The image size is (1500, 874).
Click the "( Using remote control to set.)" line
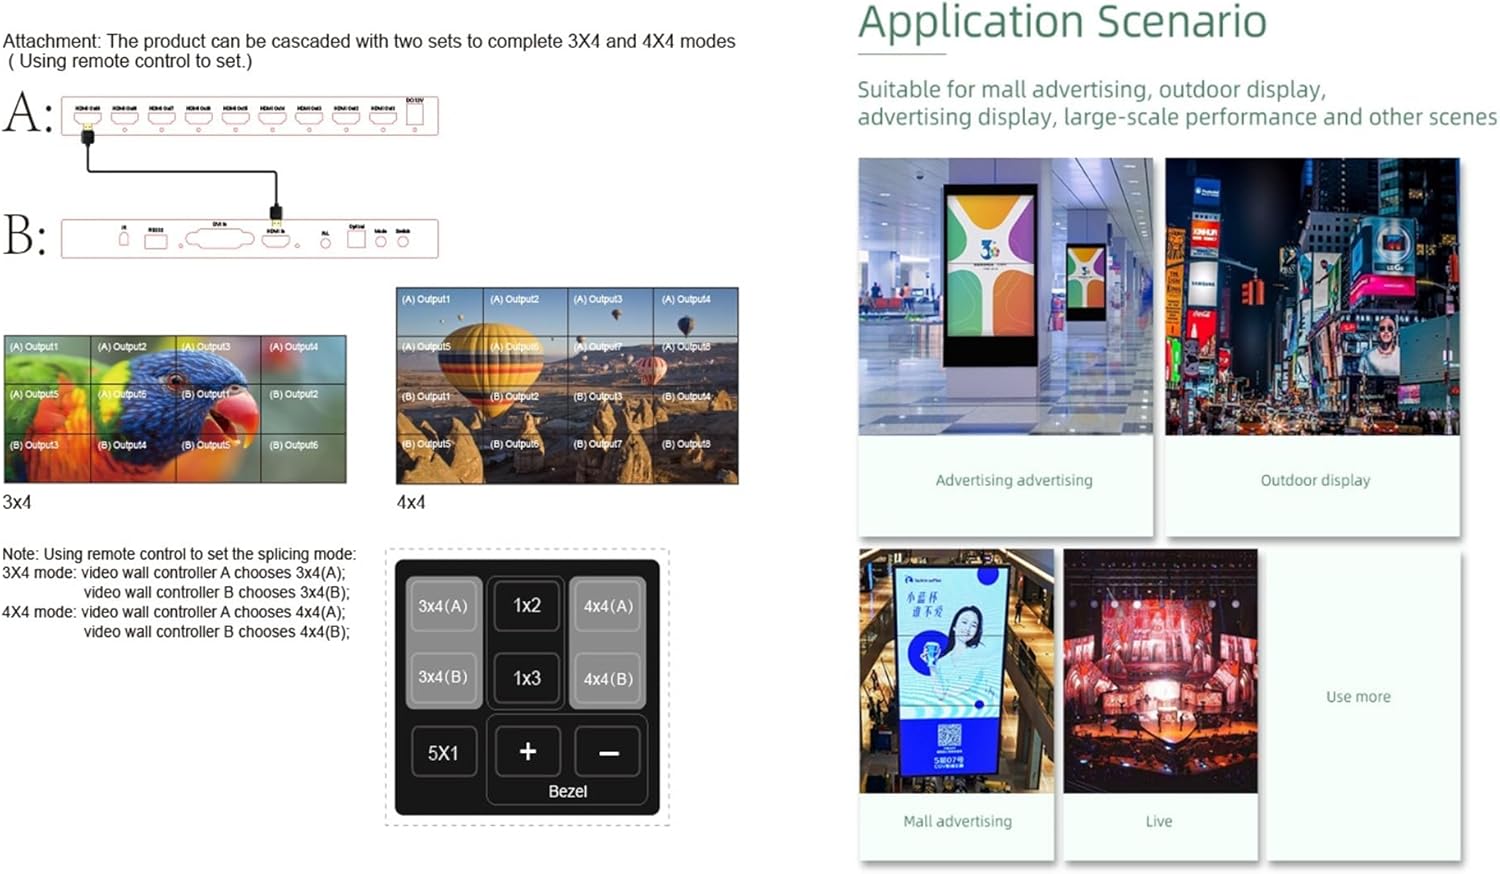point(130,61)
